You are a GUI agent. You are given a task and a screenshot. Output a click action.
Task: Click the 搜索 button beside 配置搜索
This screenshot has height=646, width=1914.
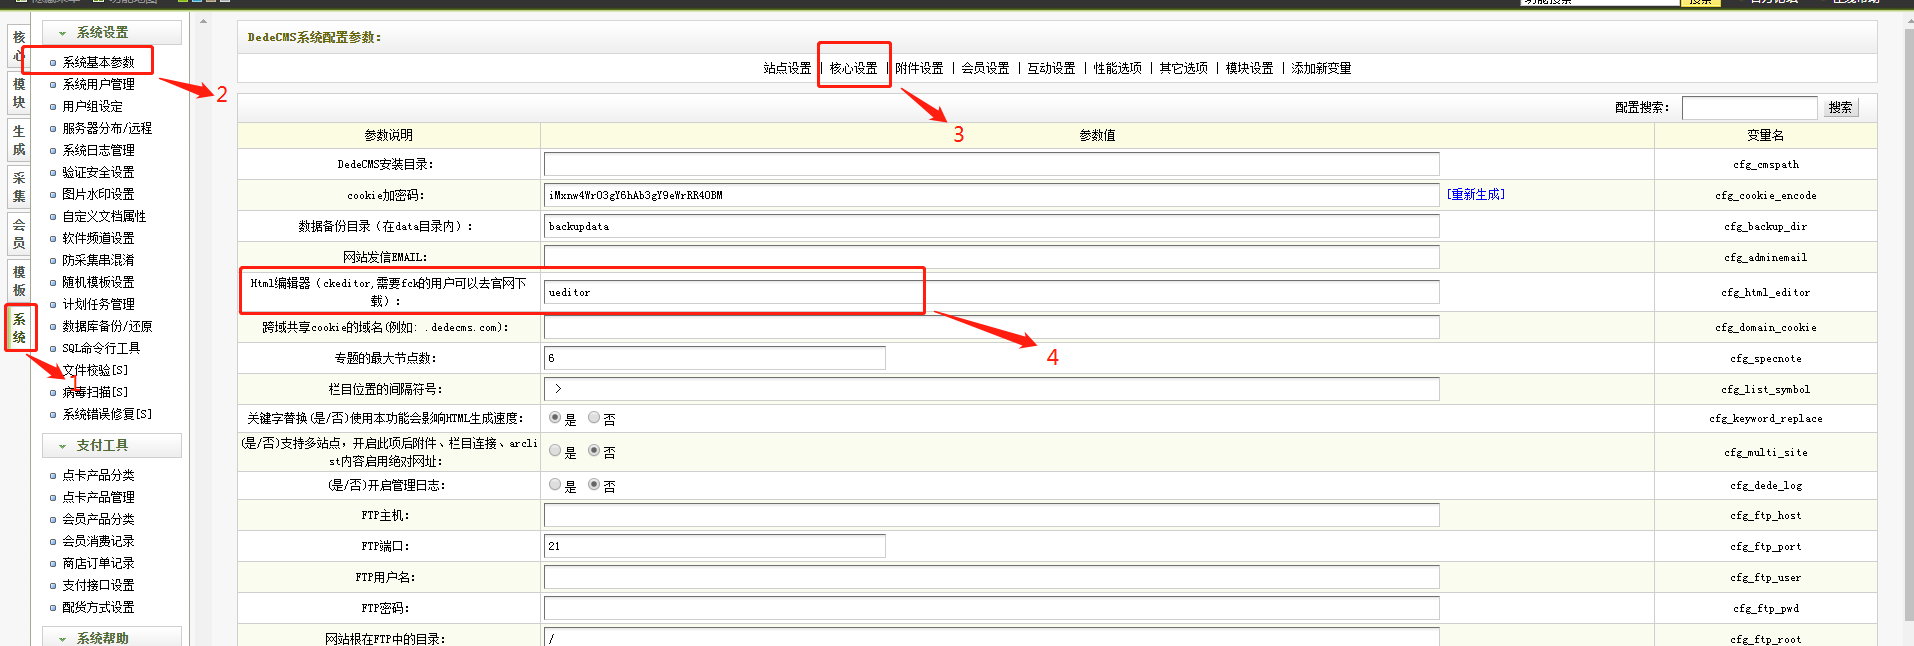click(1840, 107)
